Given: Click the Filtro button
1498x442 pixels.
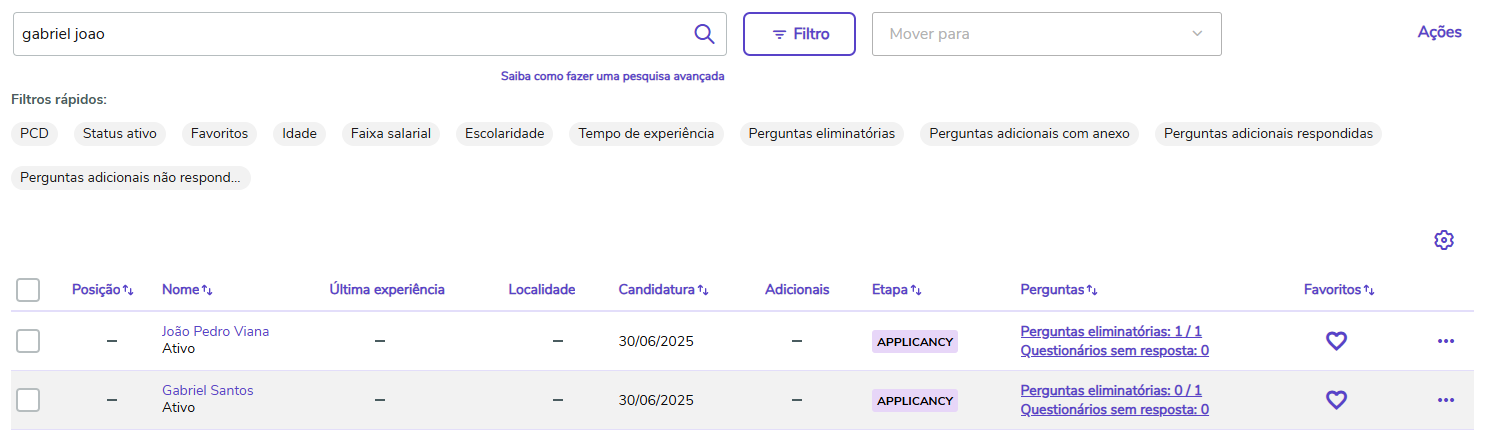Looking at the screenshot, I should [799, 34].
